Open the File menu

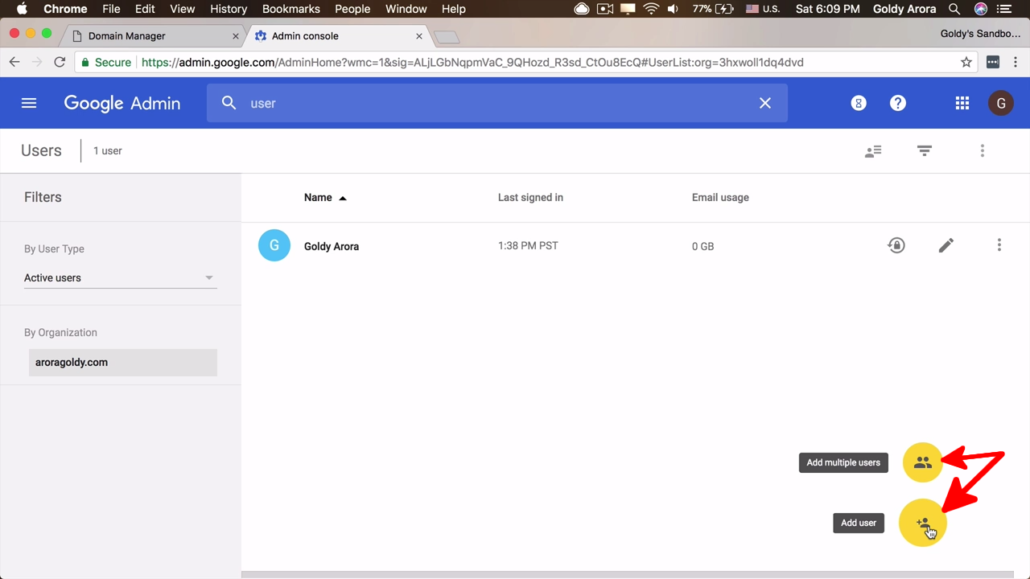click(x=111, y=9)
